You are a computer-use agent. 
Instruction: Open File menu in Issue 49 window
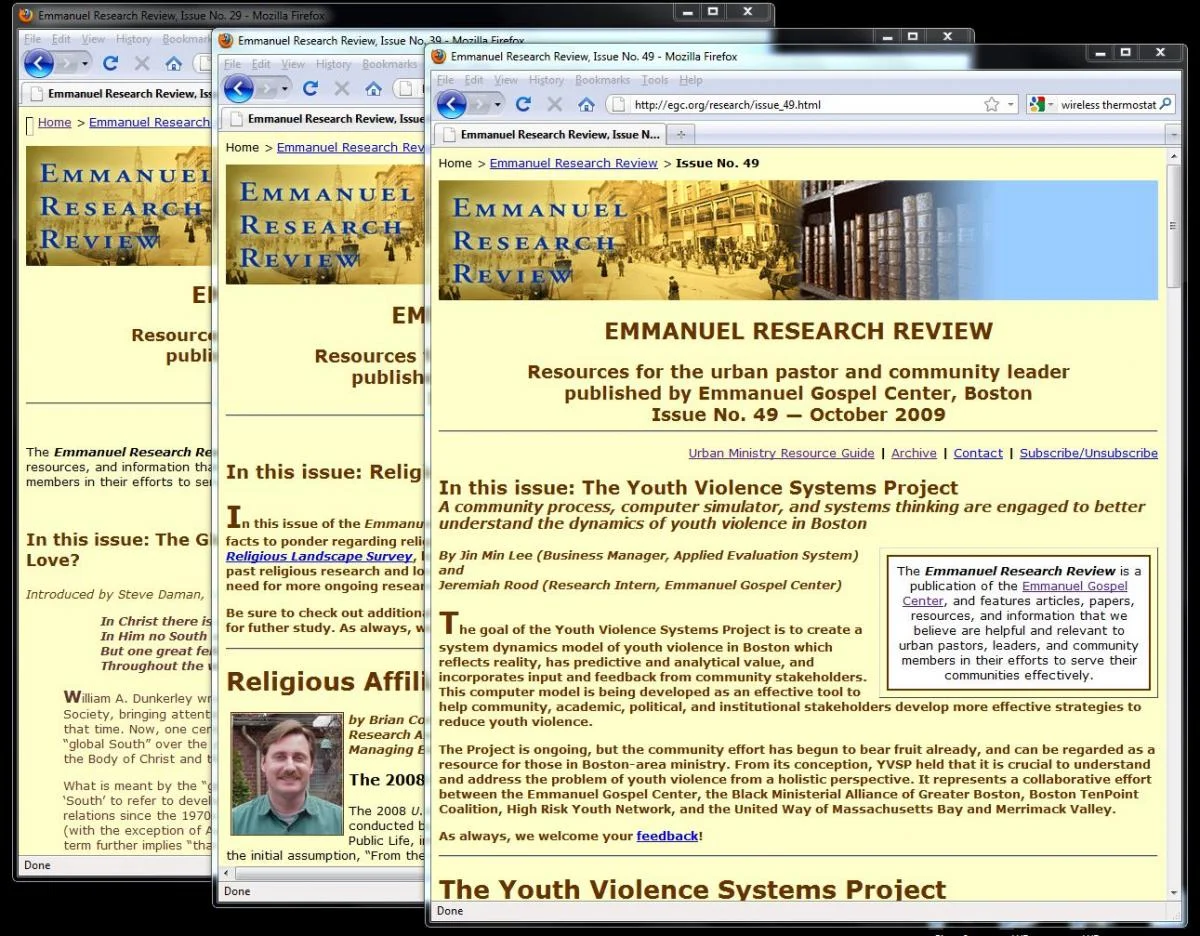tap(446, 80)
